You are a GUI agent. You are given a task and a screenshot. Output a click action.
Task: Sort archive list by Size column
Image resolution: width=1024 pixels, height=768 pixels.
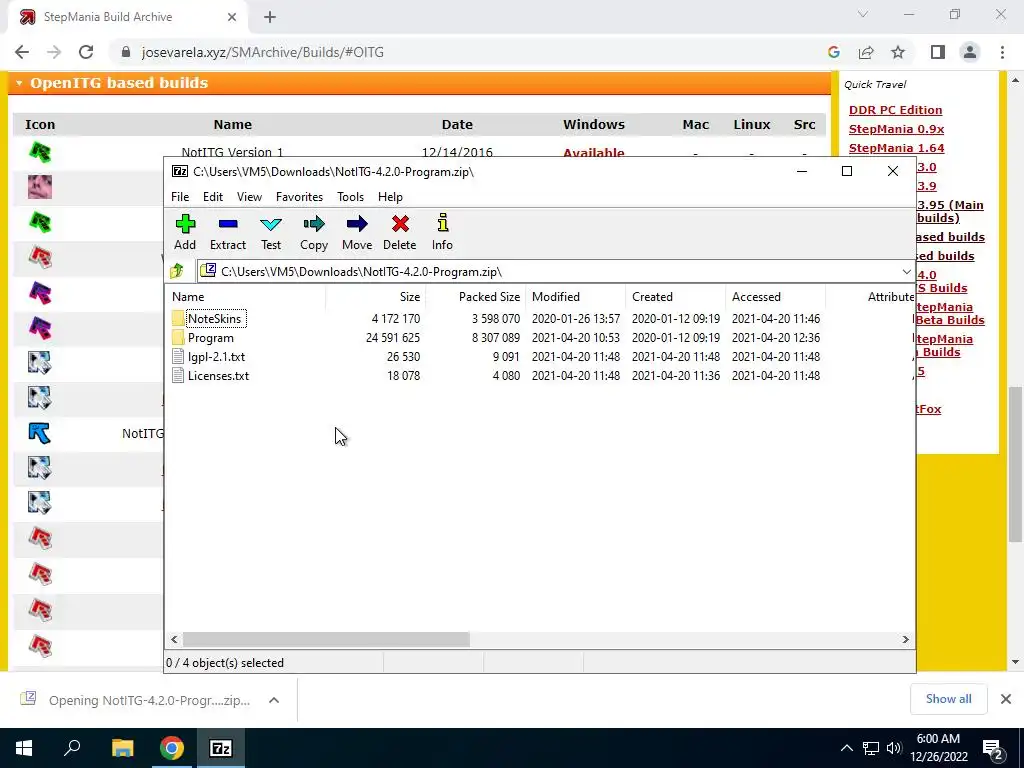pyautogui.click(x=376, y=296)
